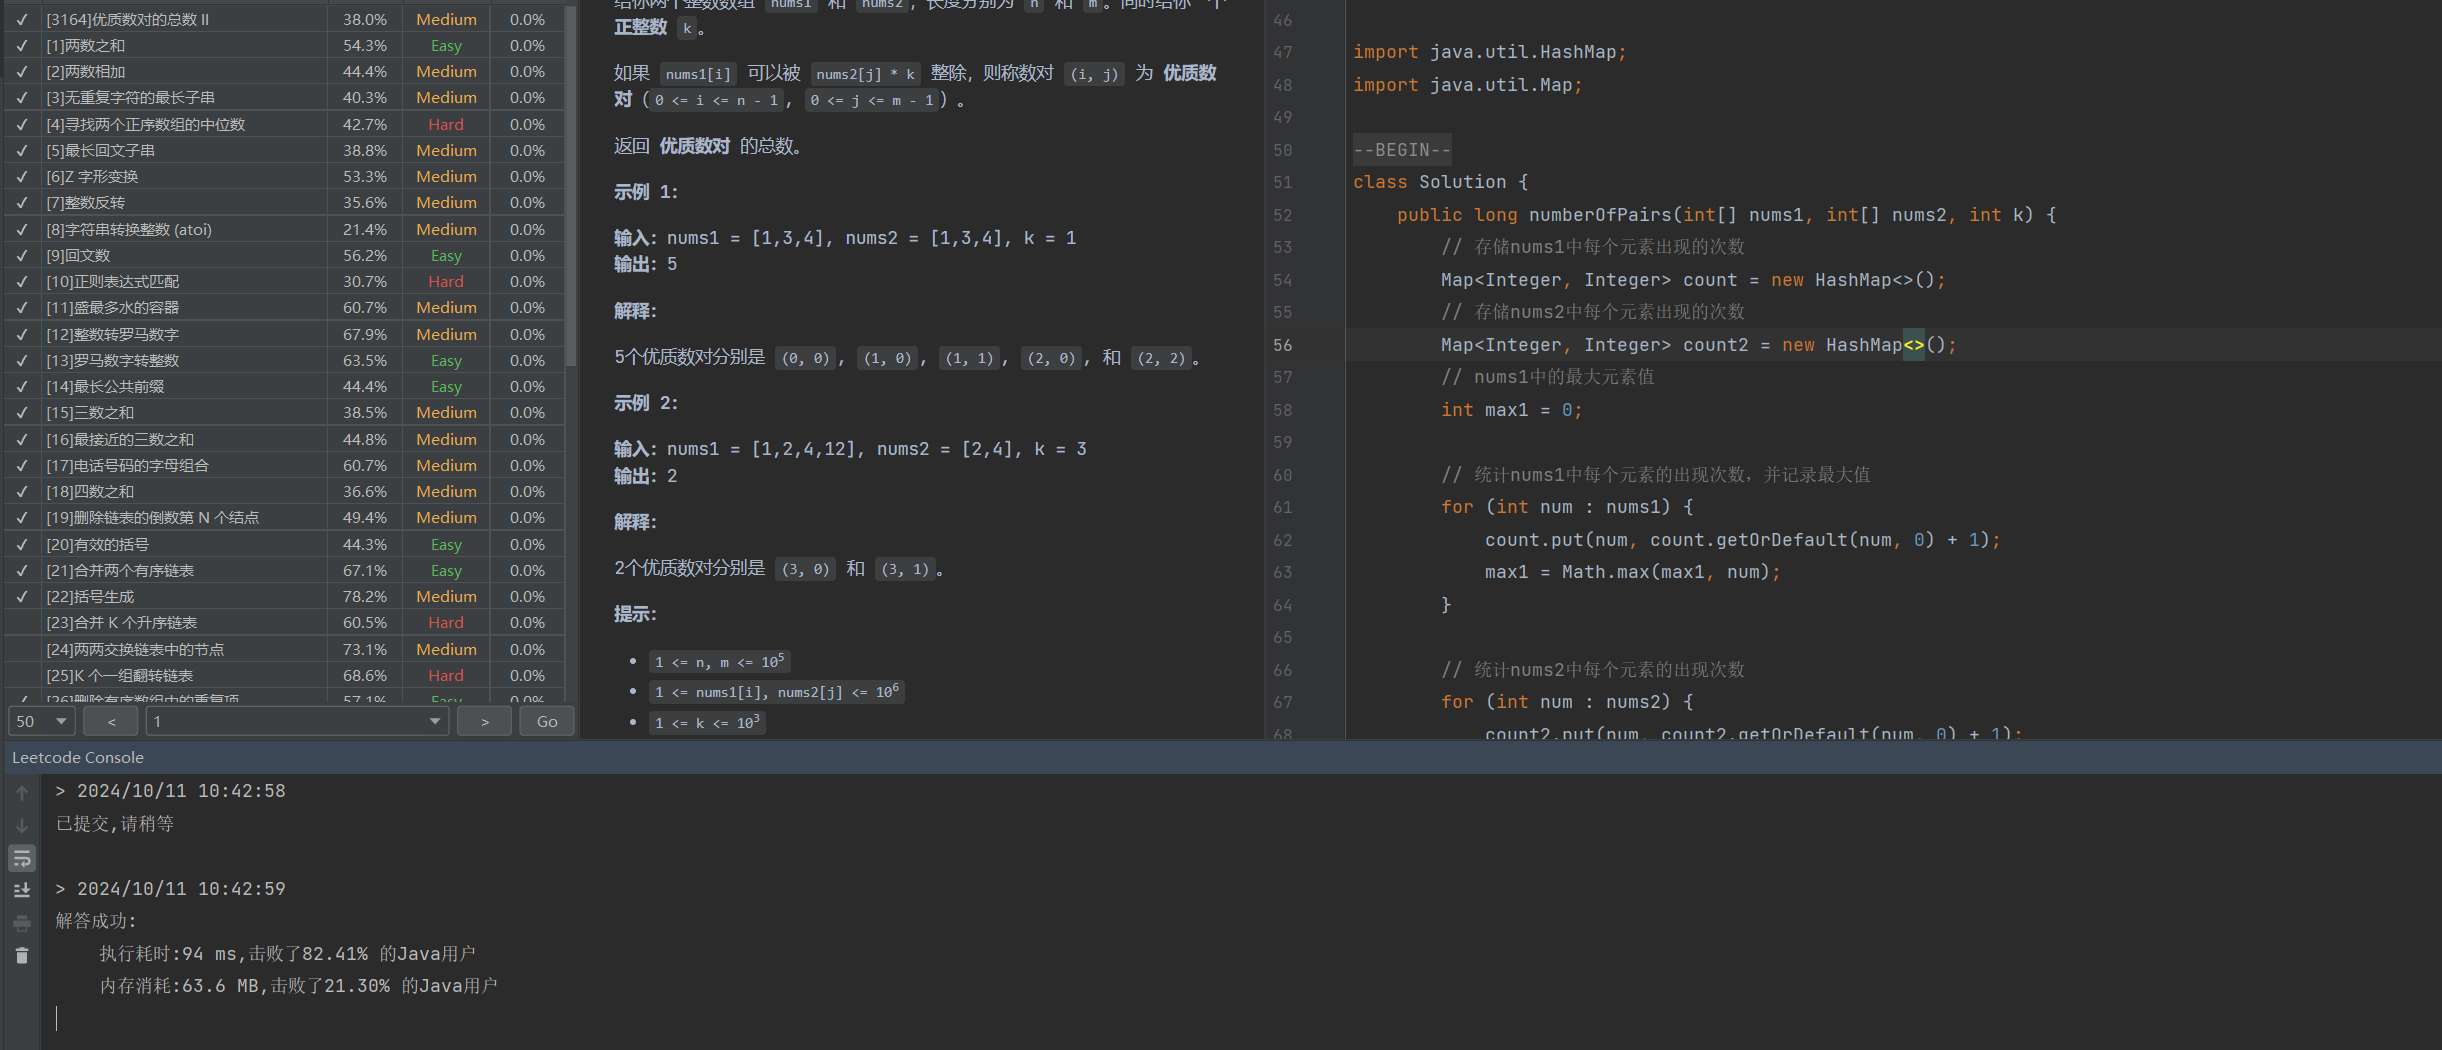2442x1050 pixels.
Task: Open problem [7]整数反转
Action: [85, 202]
